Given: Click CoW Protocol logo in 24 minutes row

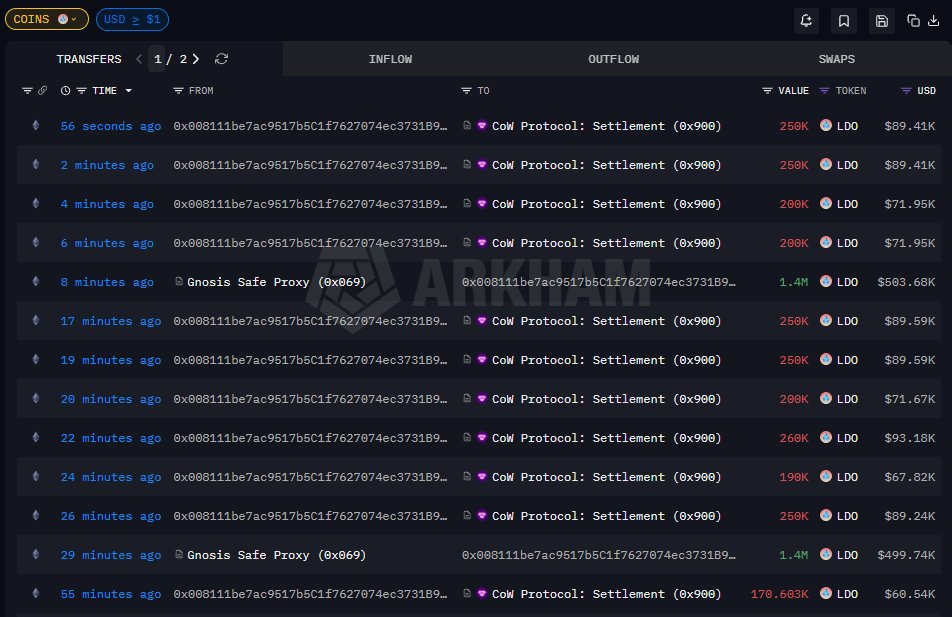Looking at the screenshot, I should click(x=481, y=476).
